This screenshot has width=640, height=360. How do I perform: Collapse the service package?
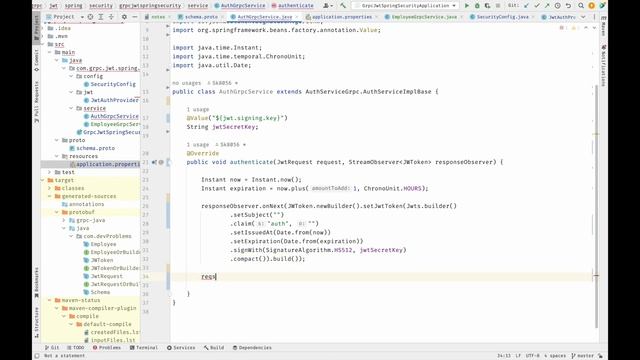[71, 108]
